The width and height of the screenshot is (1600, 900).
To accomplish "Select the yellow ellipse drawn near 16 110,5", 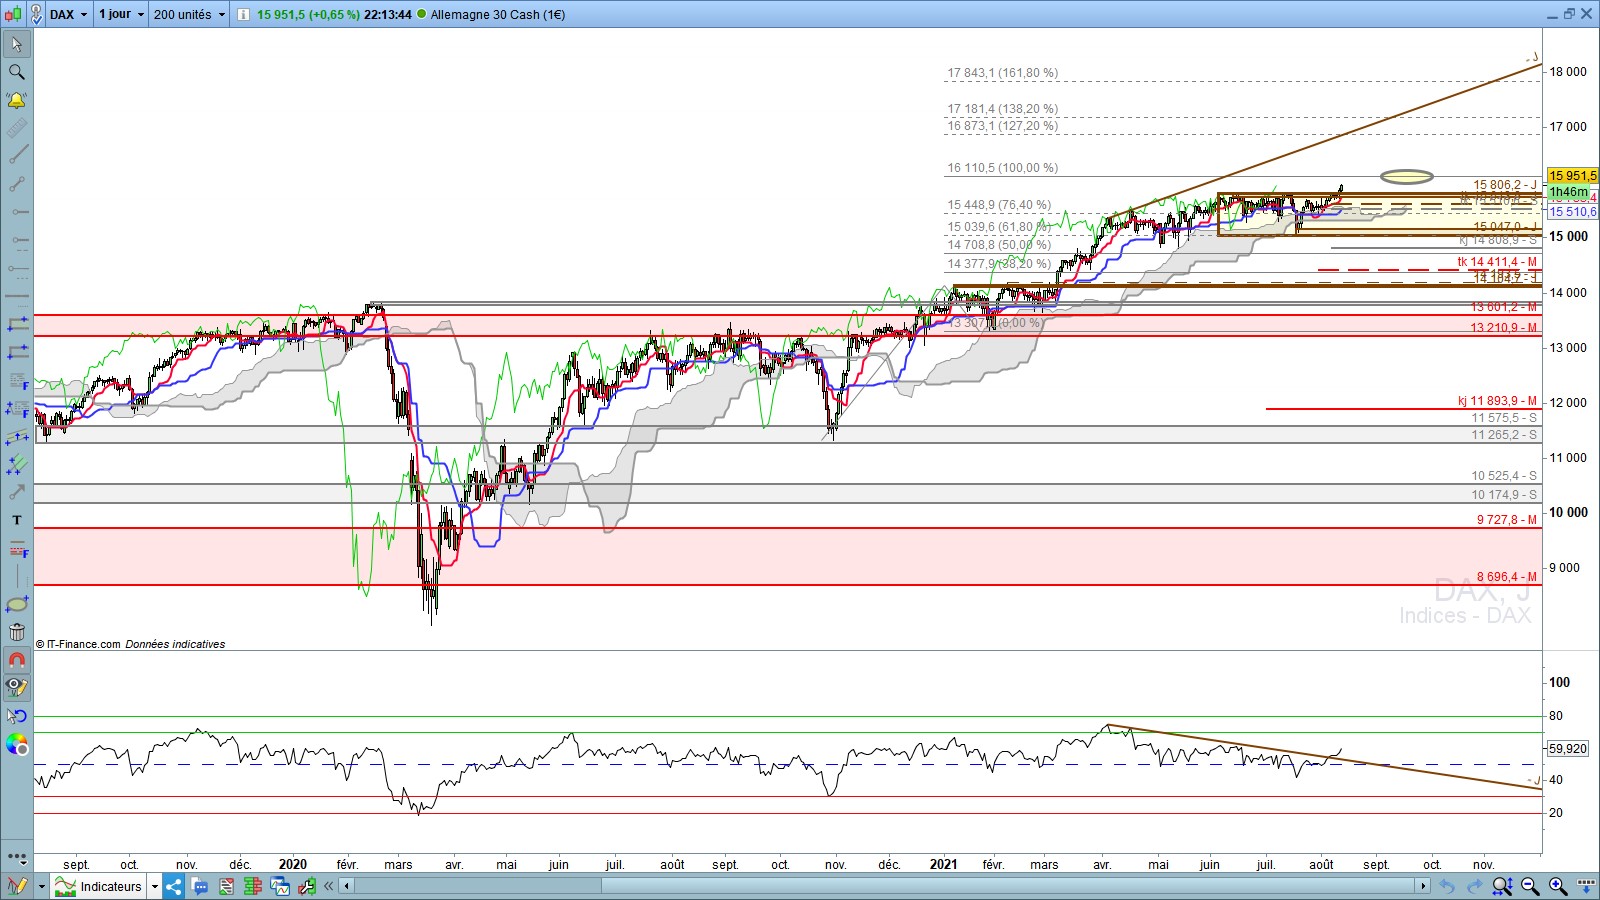I will [1406, 177].
